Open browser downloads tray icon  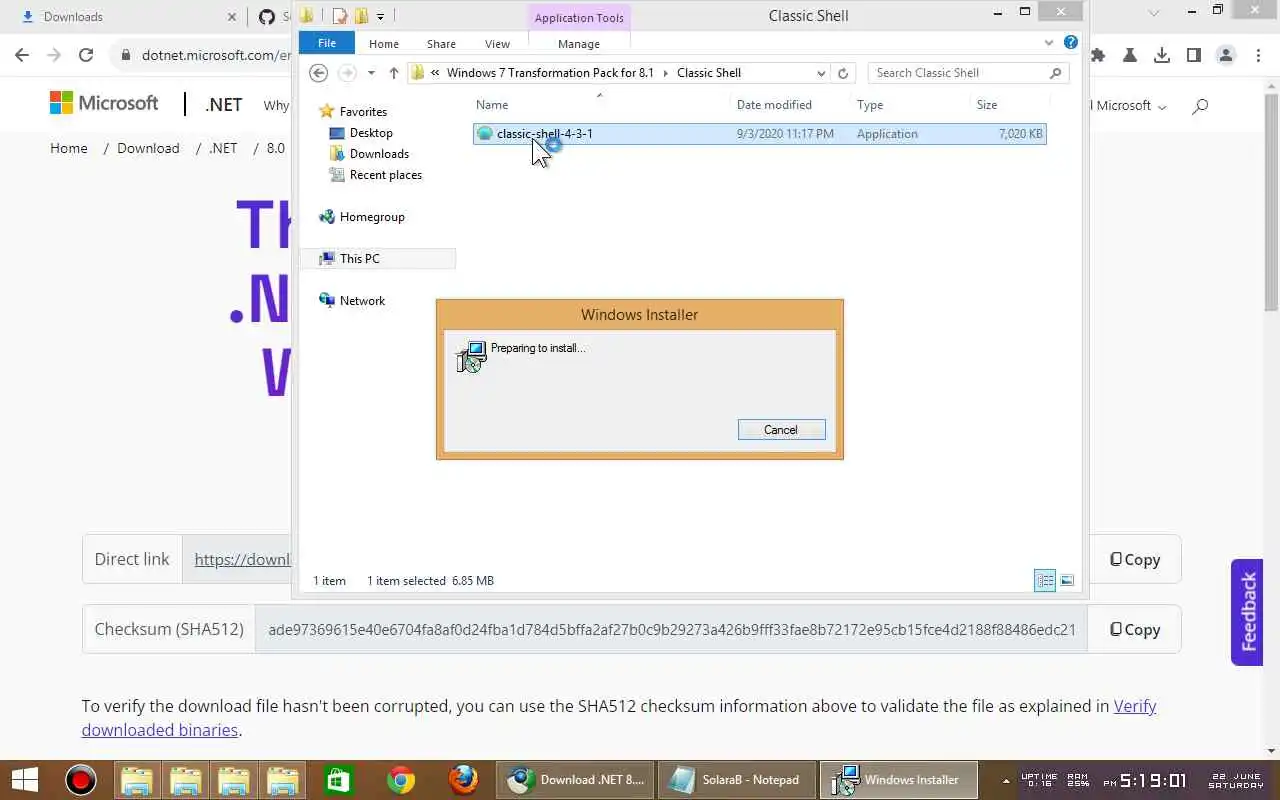1162,55
